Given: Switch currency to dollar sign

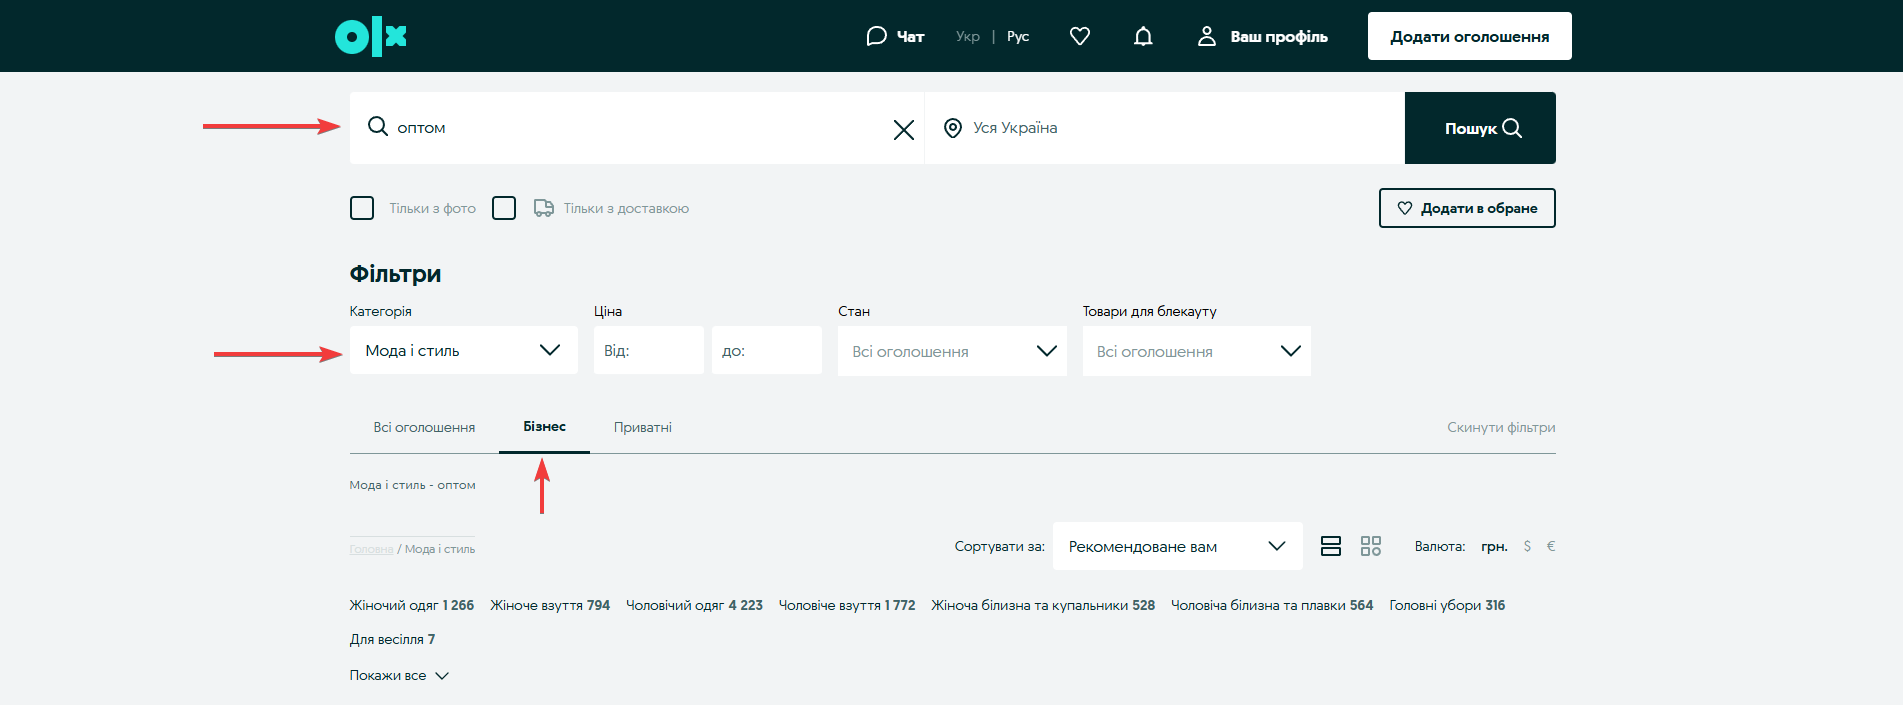Looking at the screenshot, I should 1526,546.
